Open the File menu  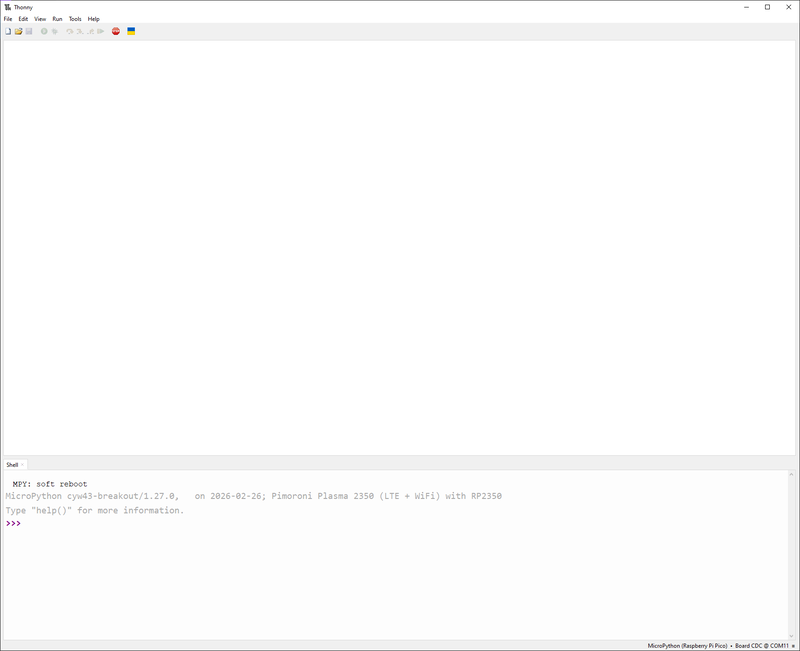tap(8, 19)
